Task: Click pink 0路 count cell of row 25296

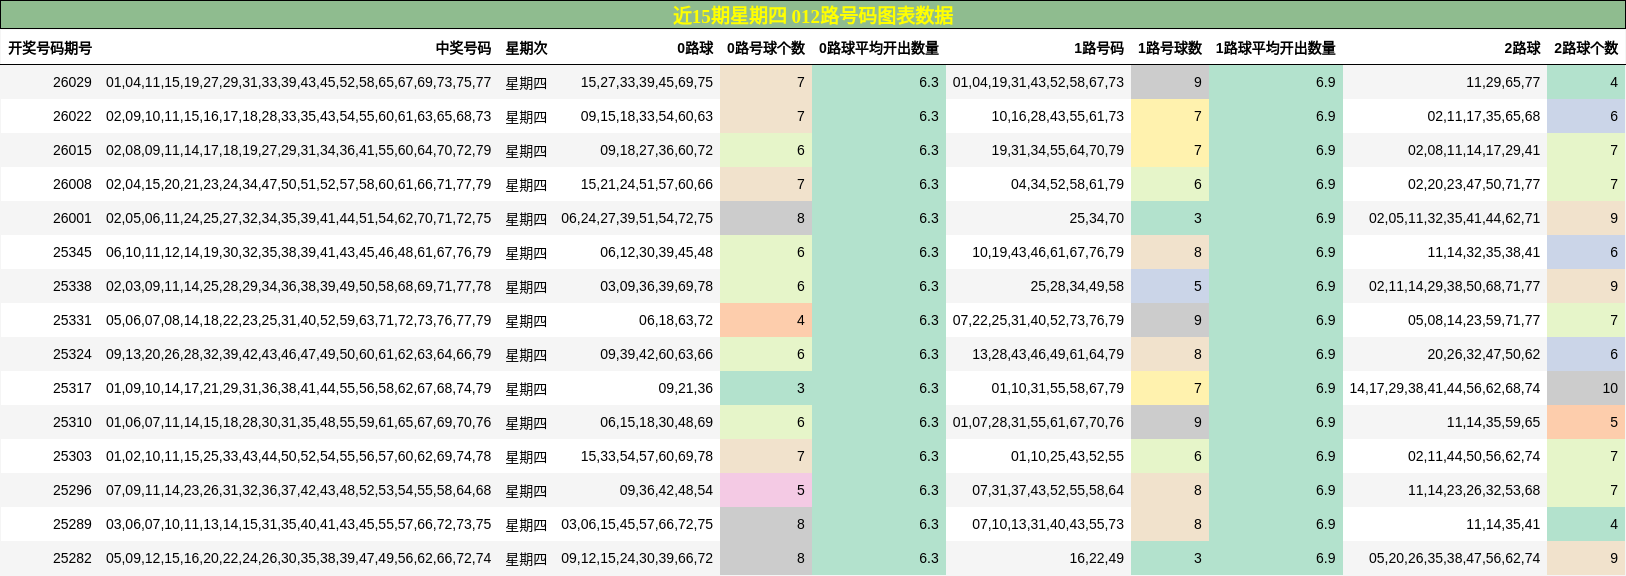Action: pos(766,490)
